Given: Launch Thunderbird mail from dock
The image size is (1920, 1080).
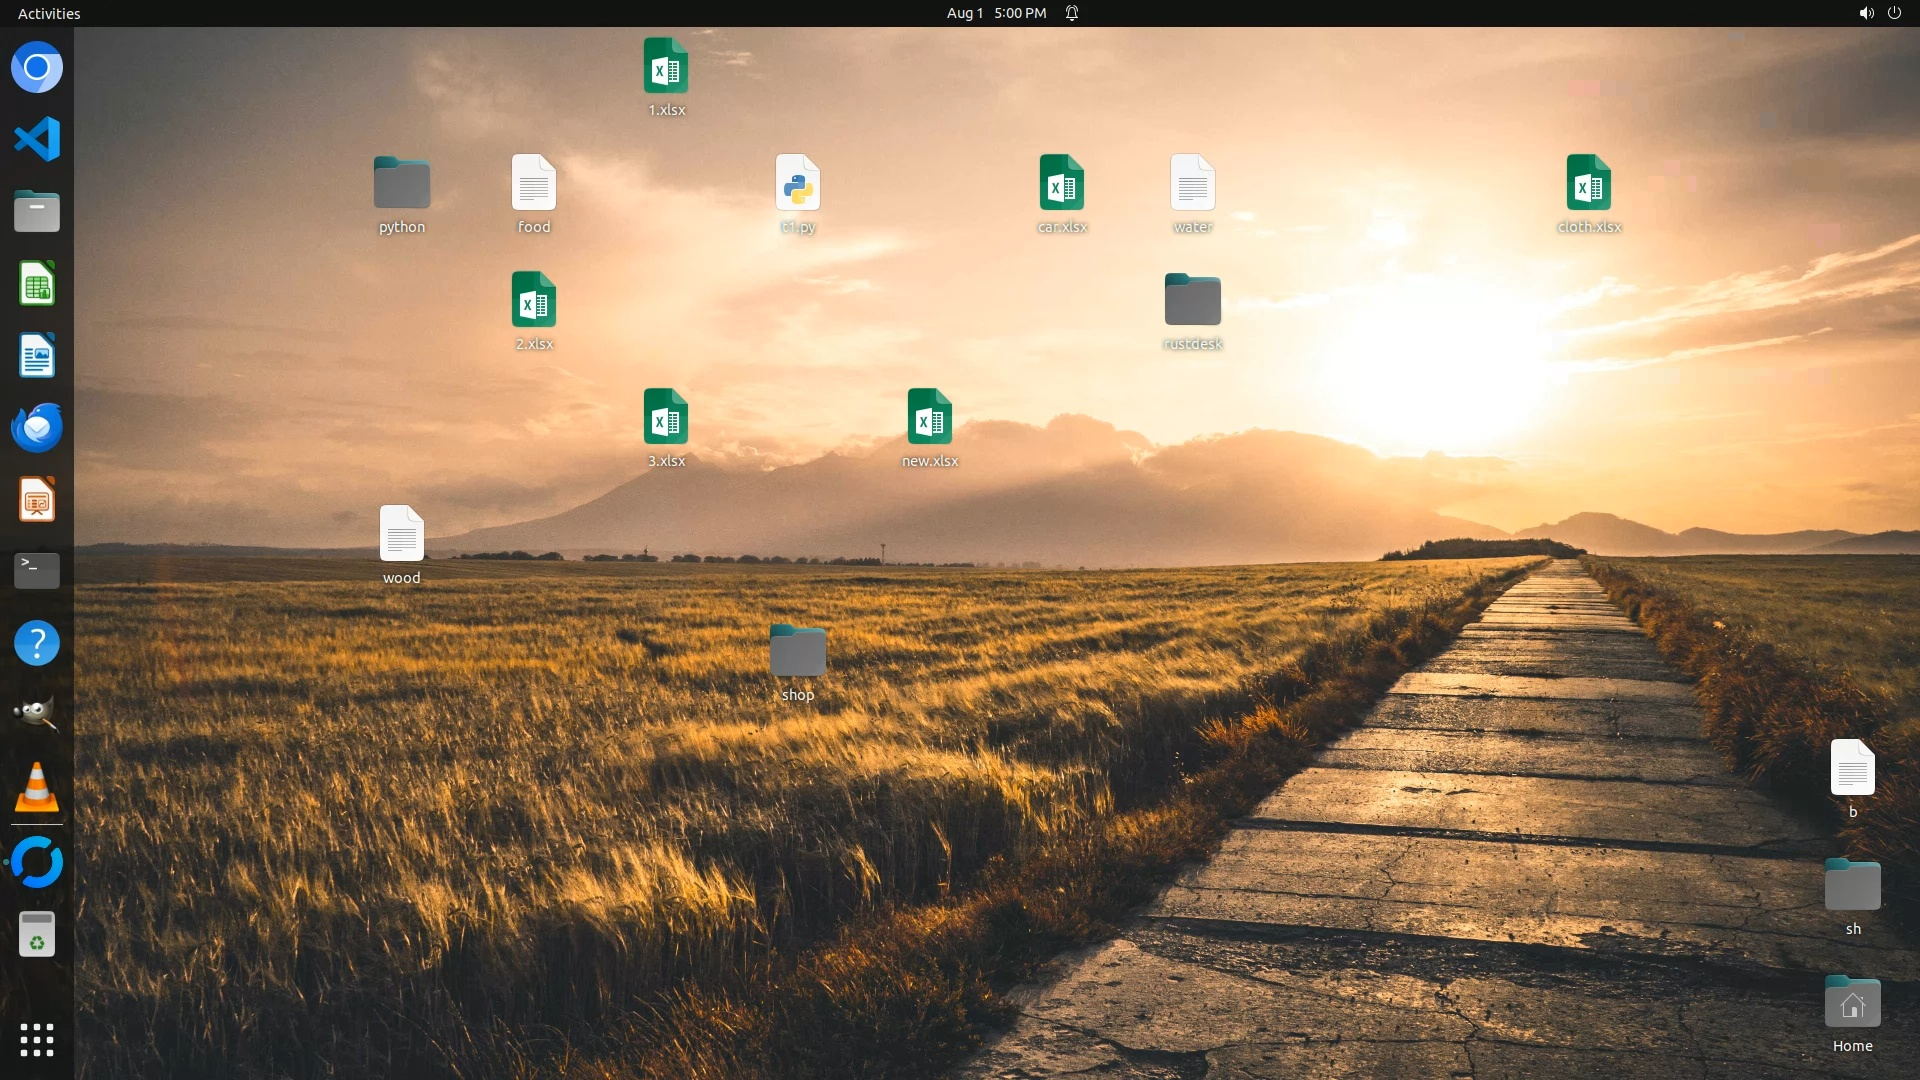Looking at the screenshot, I should point(37,428).
